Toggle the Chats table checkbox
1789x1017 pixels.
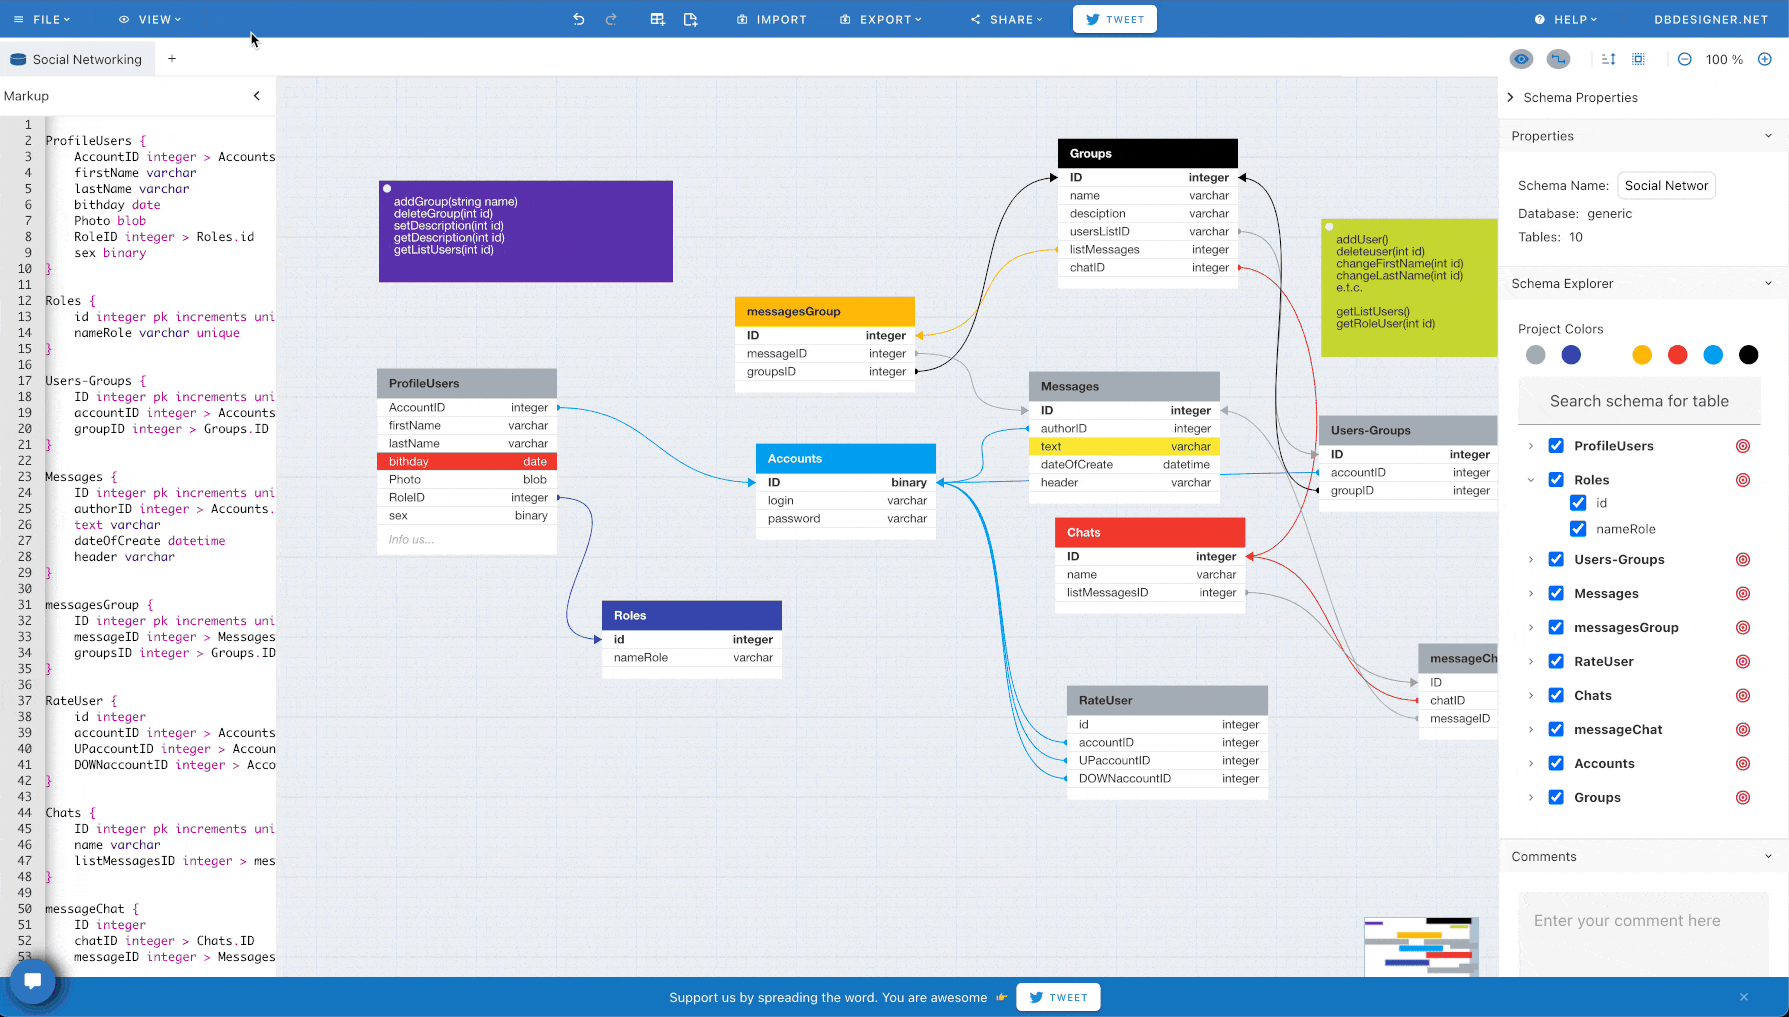coord(1556,695)
